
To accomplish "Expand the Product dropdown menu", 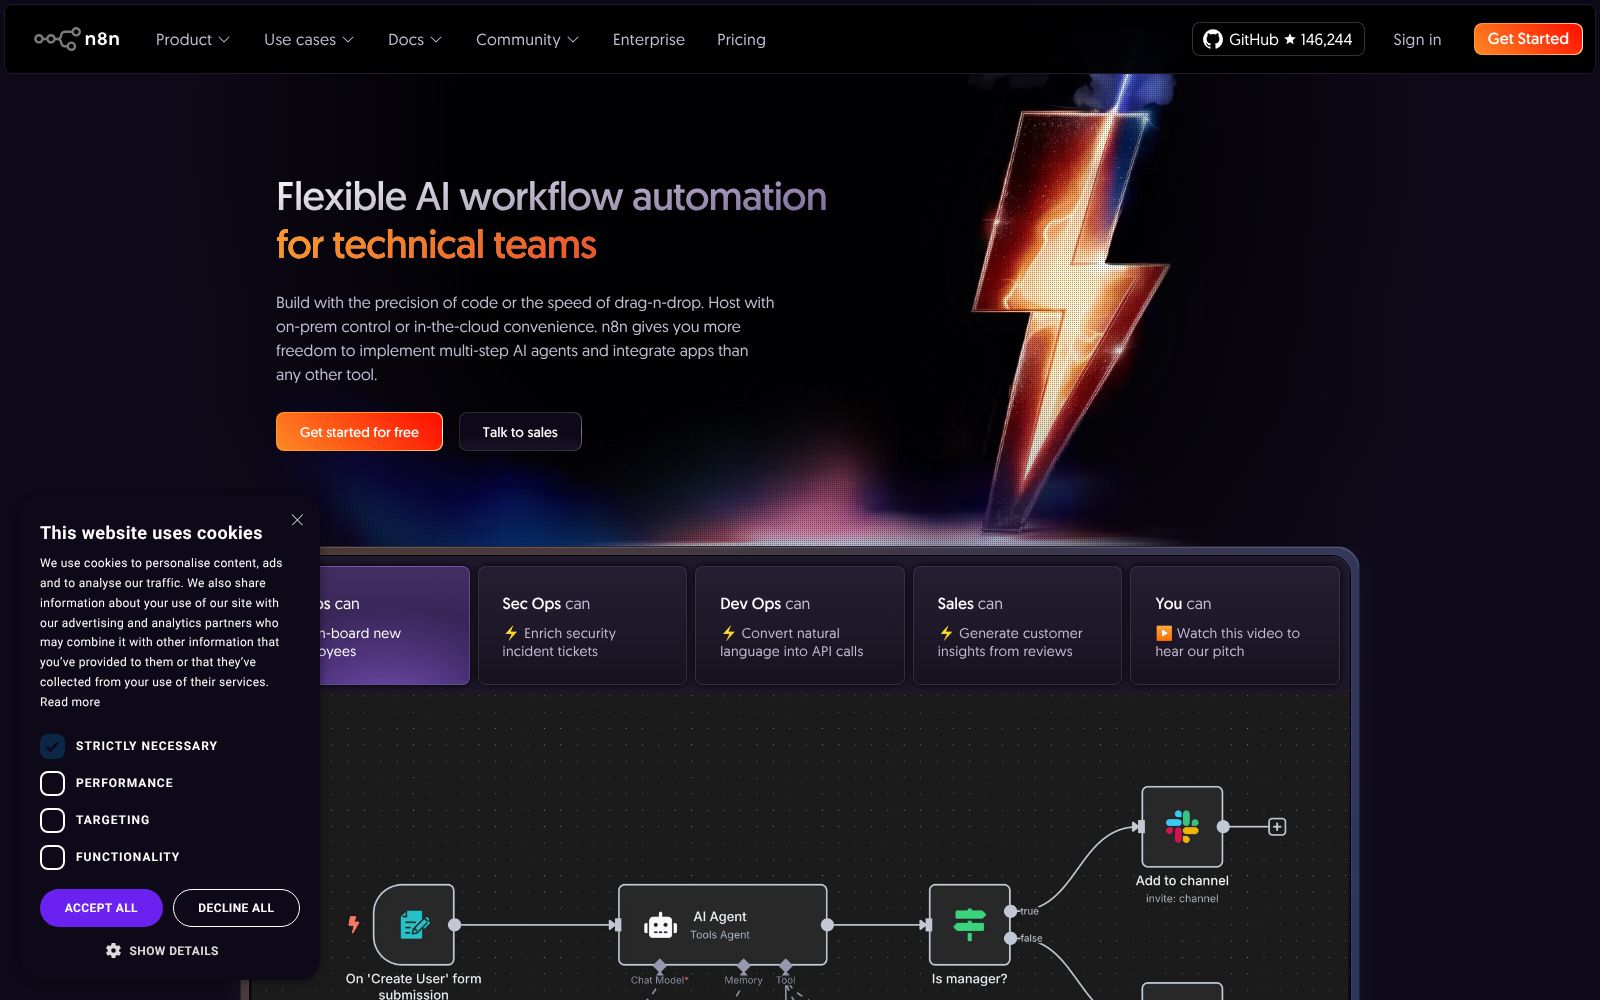I will [192, 39].
